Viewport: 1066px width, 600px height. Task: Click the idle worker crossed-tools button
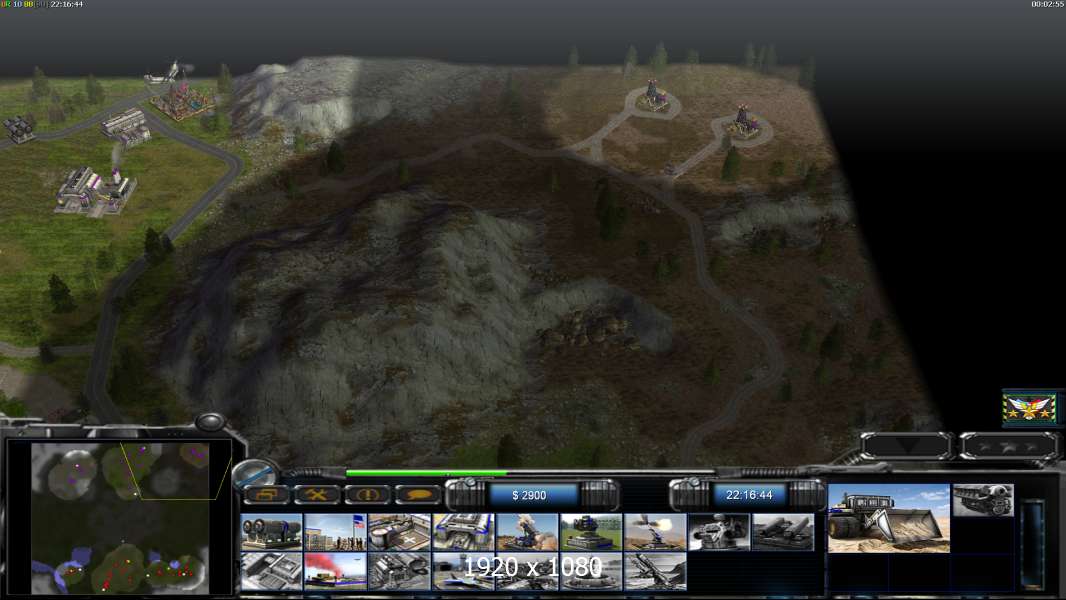[316, 494]
